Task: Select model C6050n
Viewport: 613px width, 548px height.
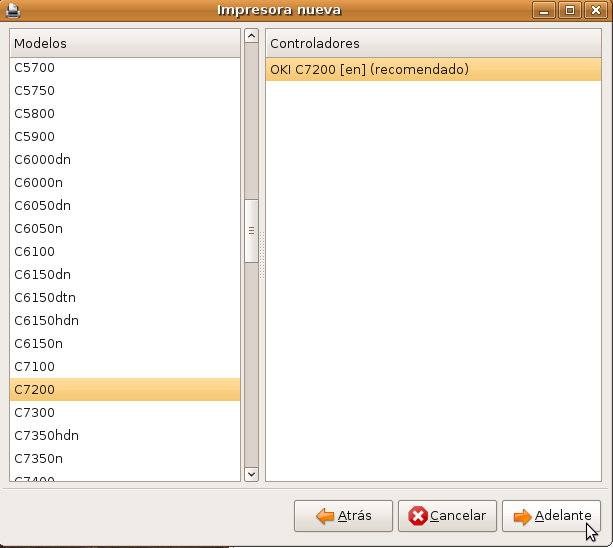Action: click(125, 229)
